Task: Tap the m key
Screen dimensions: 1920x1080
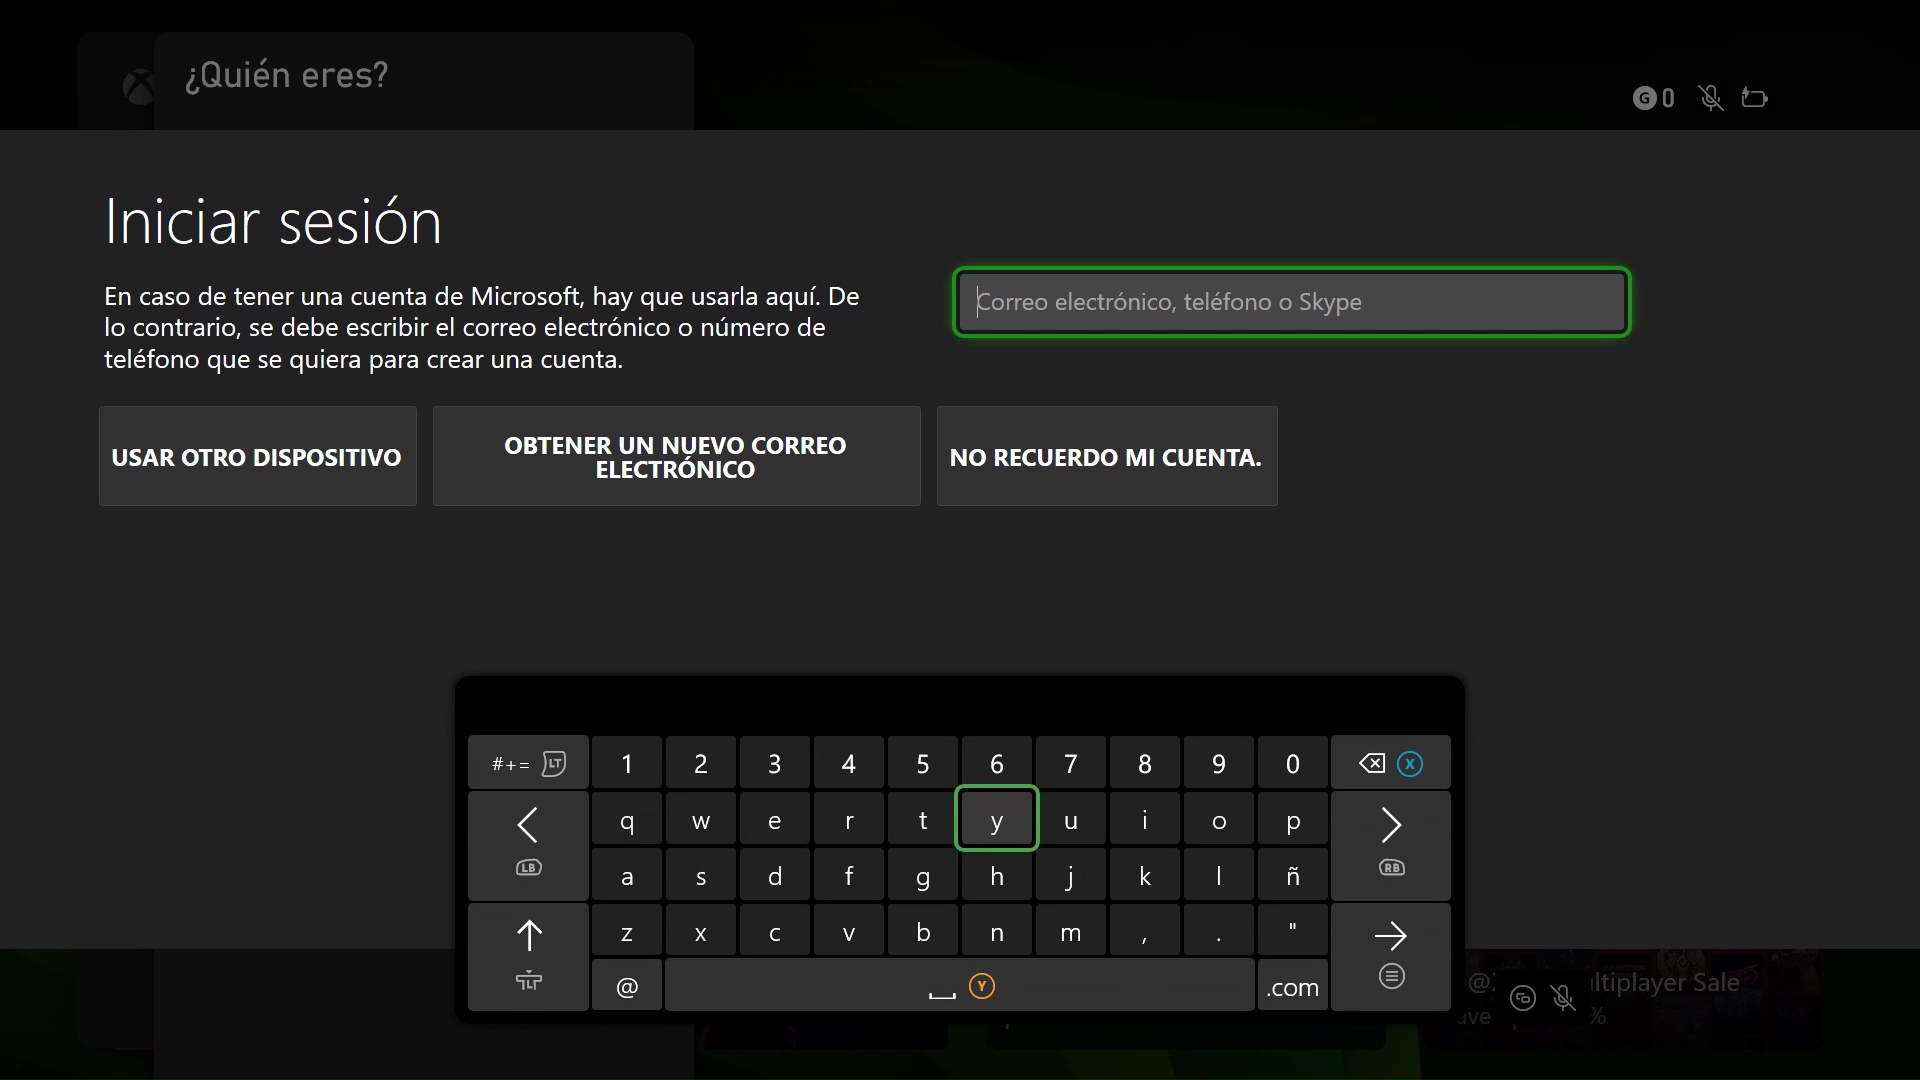Action: click(1071, 932)
